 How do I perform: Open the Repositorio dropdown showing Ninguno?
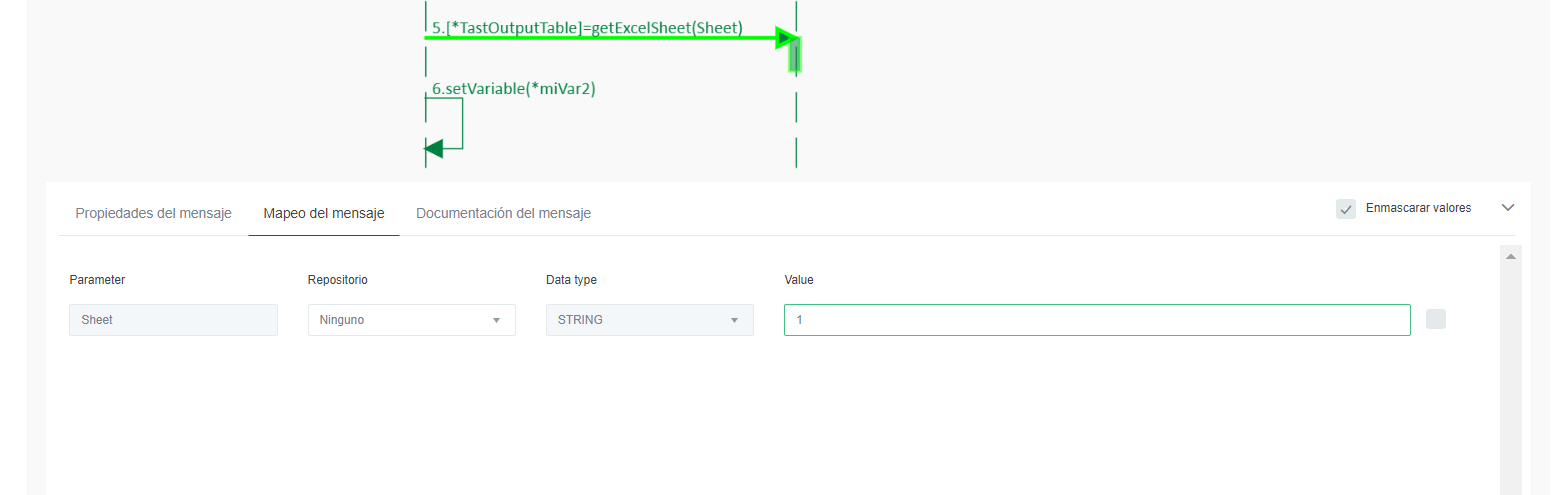point(411,320)
